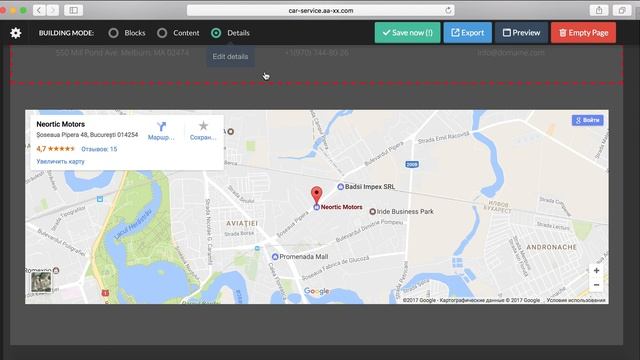The image size is (640, 360).
Task: Click the Export button
Action: 468,33
